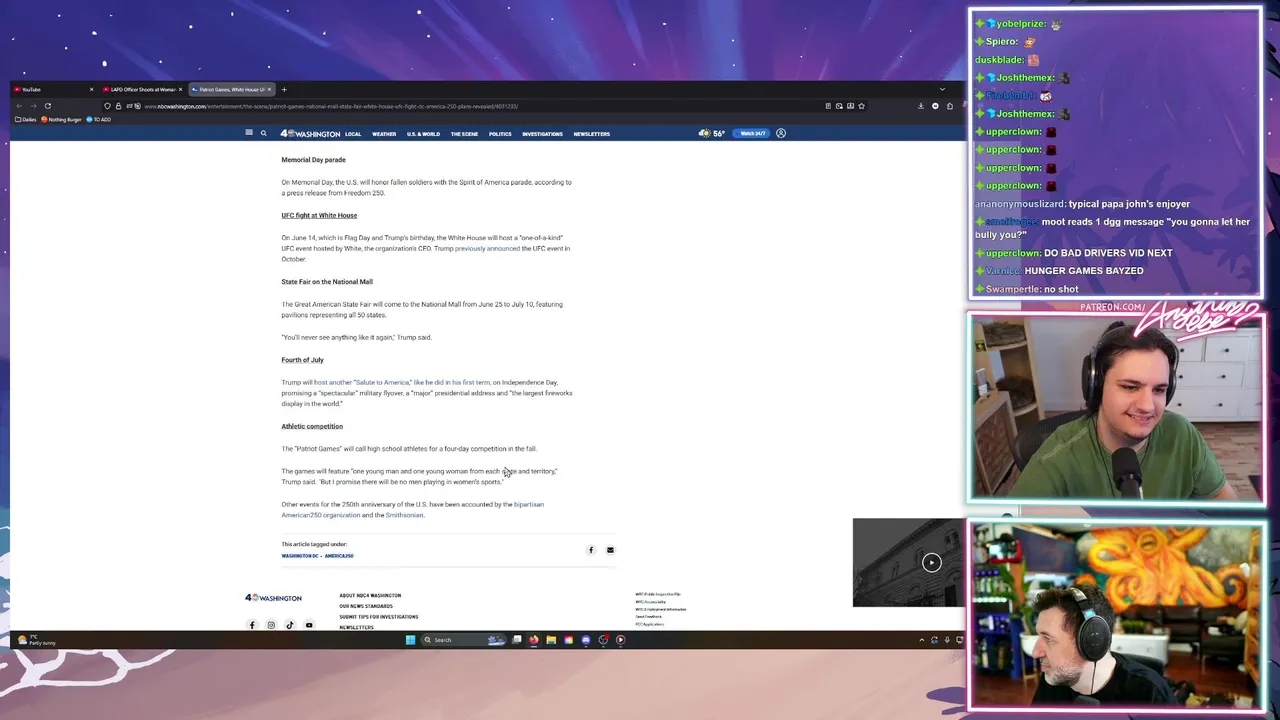Bookmark this page with the star icon
The height and width of the screenshot is (720, 1280).
861,106
